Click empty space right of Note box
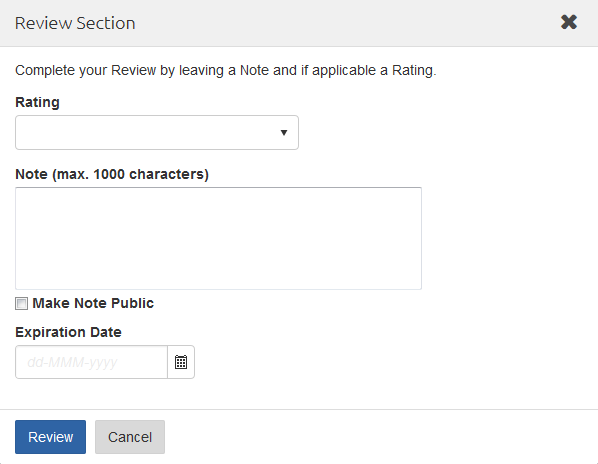The height and width of the screenshot is (464, 598). pos(509,238)
